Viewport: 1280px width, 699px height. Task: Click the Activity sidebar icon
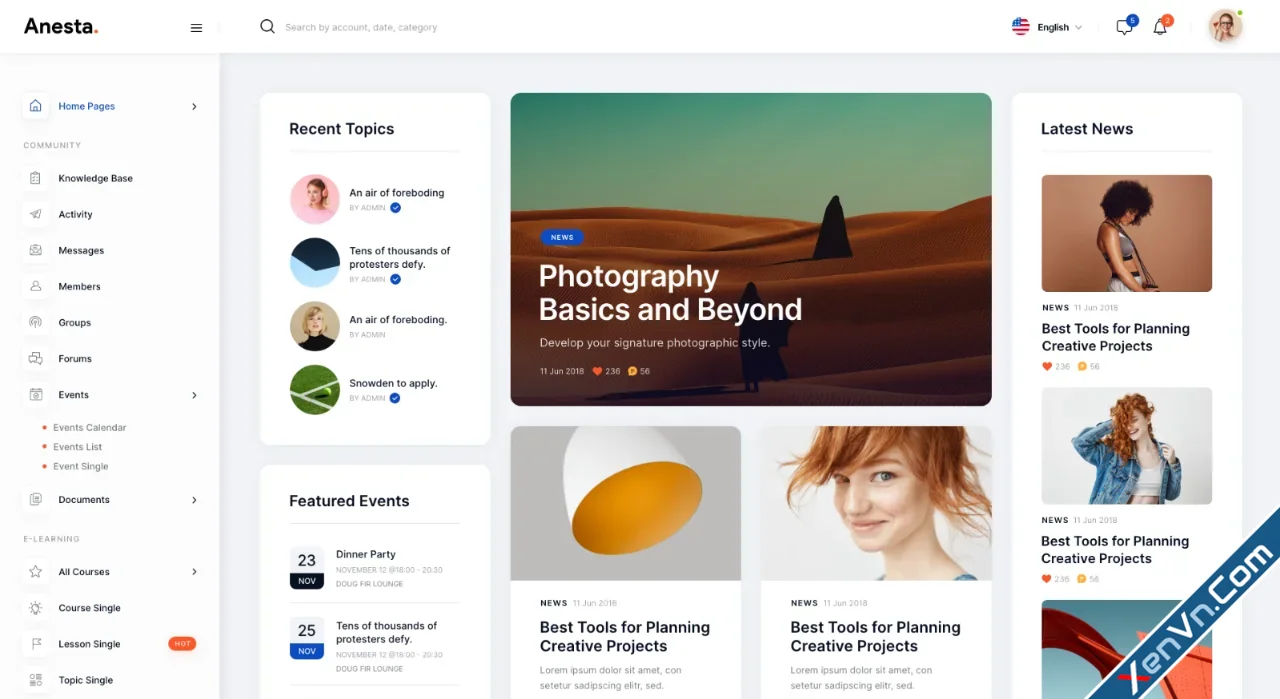[x=36, y=214]
